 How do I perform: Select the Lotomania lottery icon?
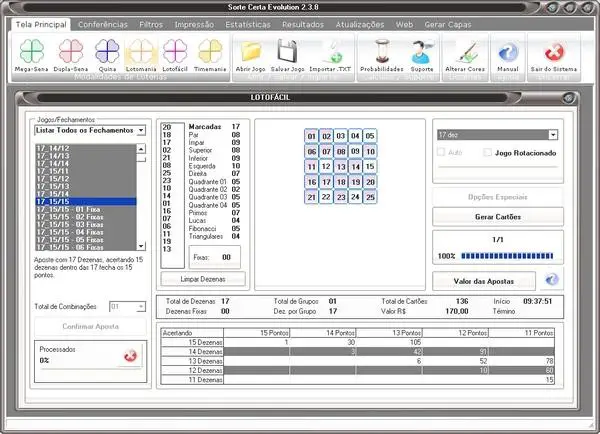pos(141,51)
